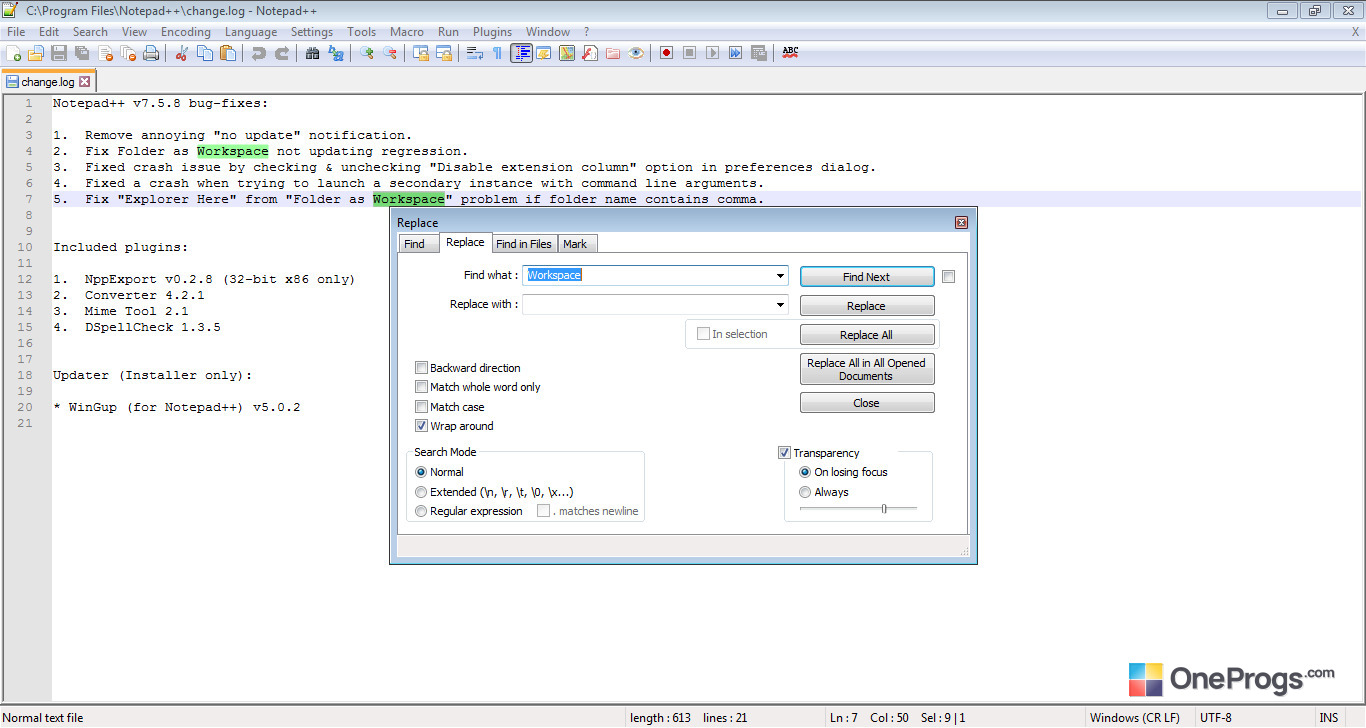The height and width of the screenshot is (728, 1366).
Task: Open the Language menu
Action: pyautogui.click(x=251, y=32)
